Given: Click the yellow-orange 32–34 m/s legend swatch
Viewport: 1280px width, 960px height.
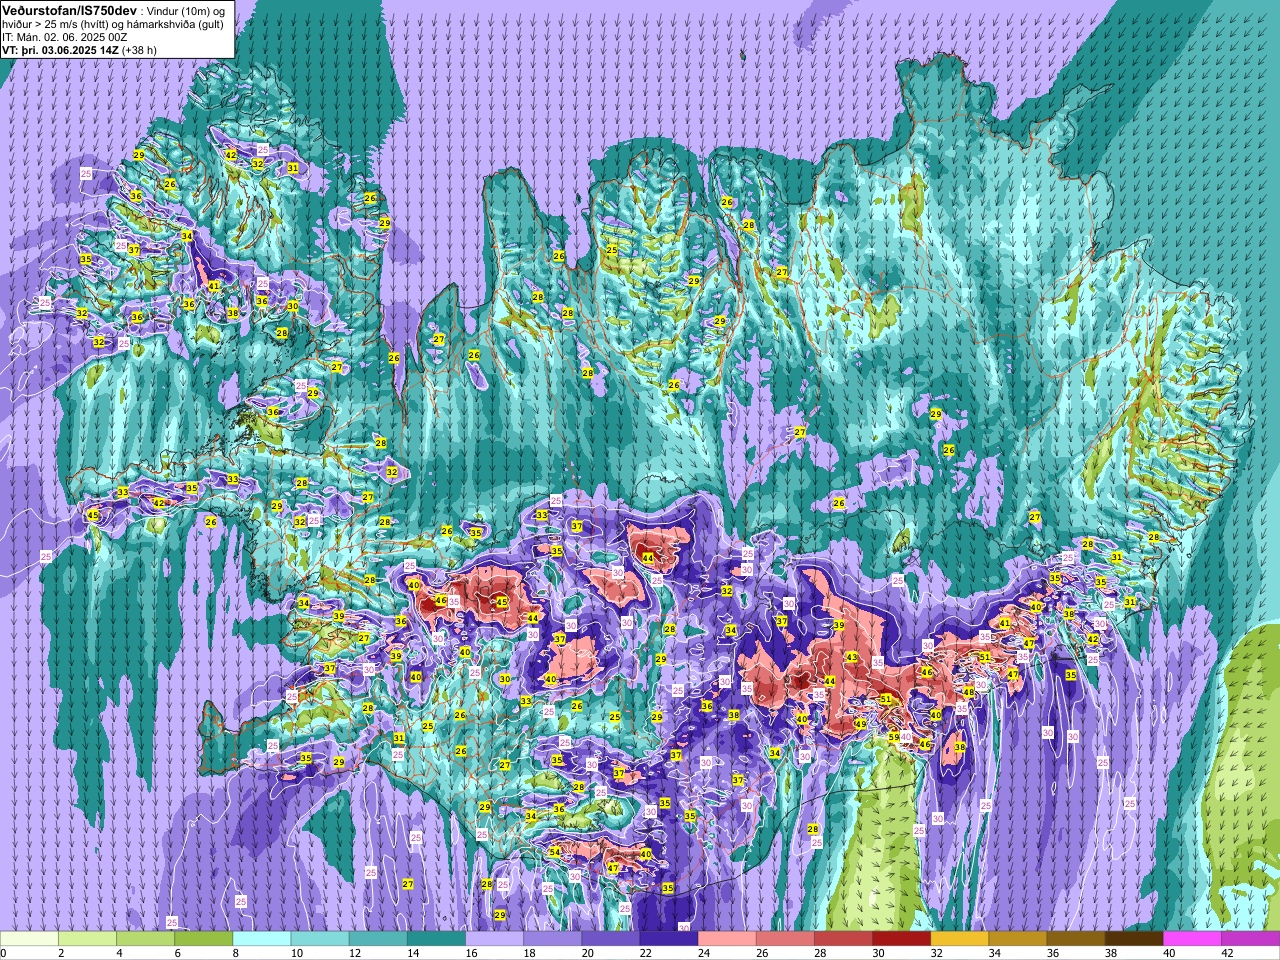Looking at the screenshot, I should click(x=960, y=939).
